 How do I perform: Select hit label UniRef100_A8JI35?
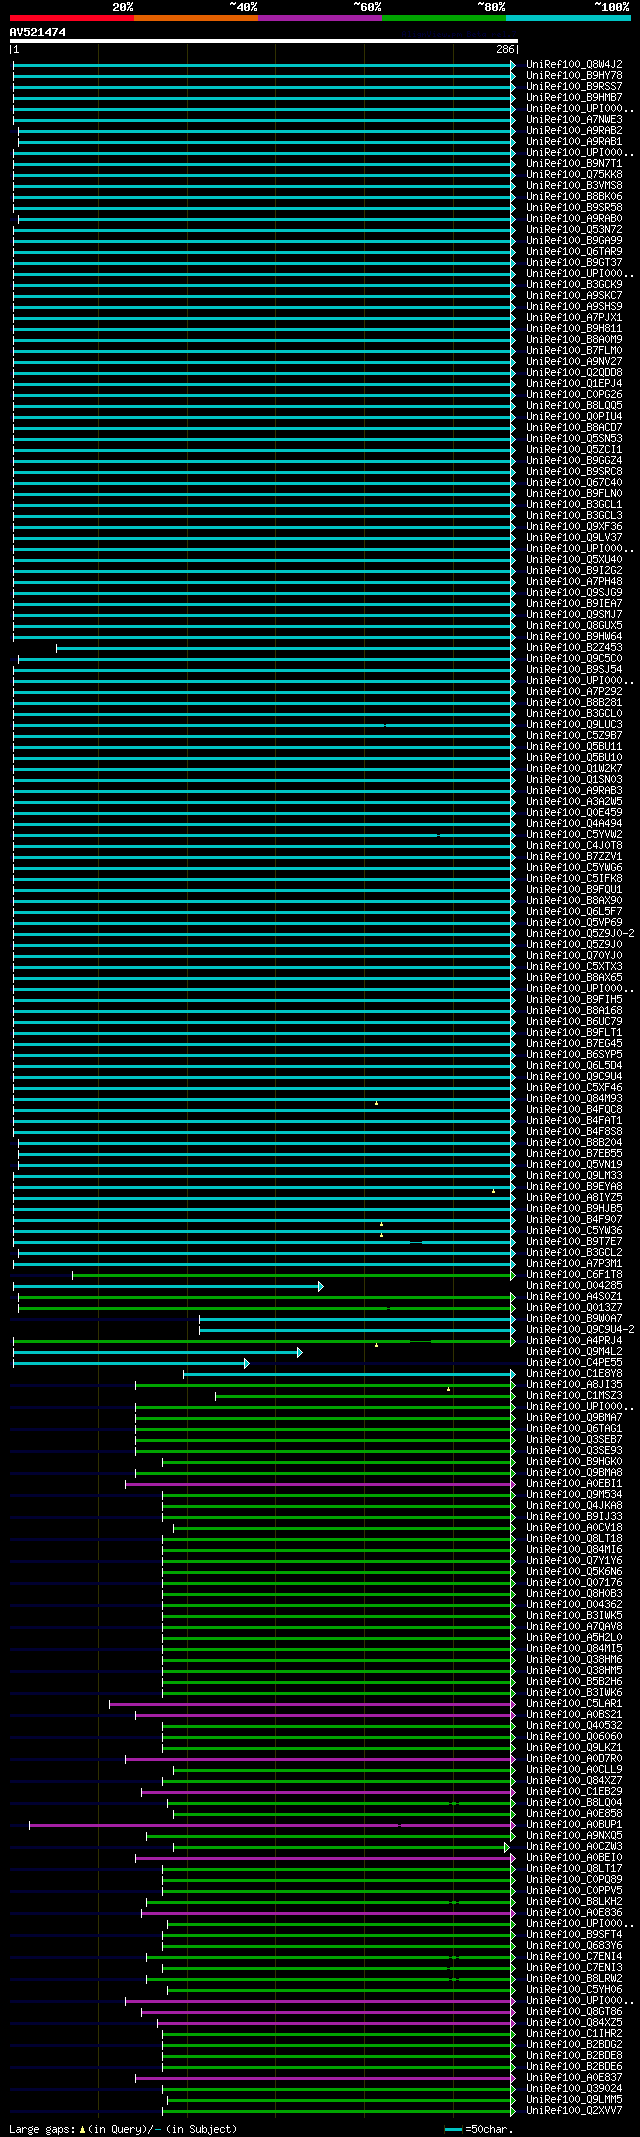[x=574, y=1384]
